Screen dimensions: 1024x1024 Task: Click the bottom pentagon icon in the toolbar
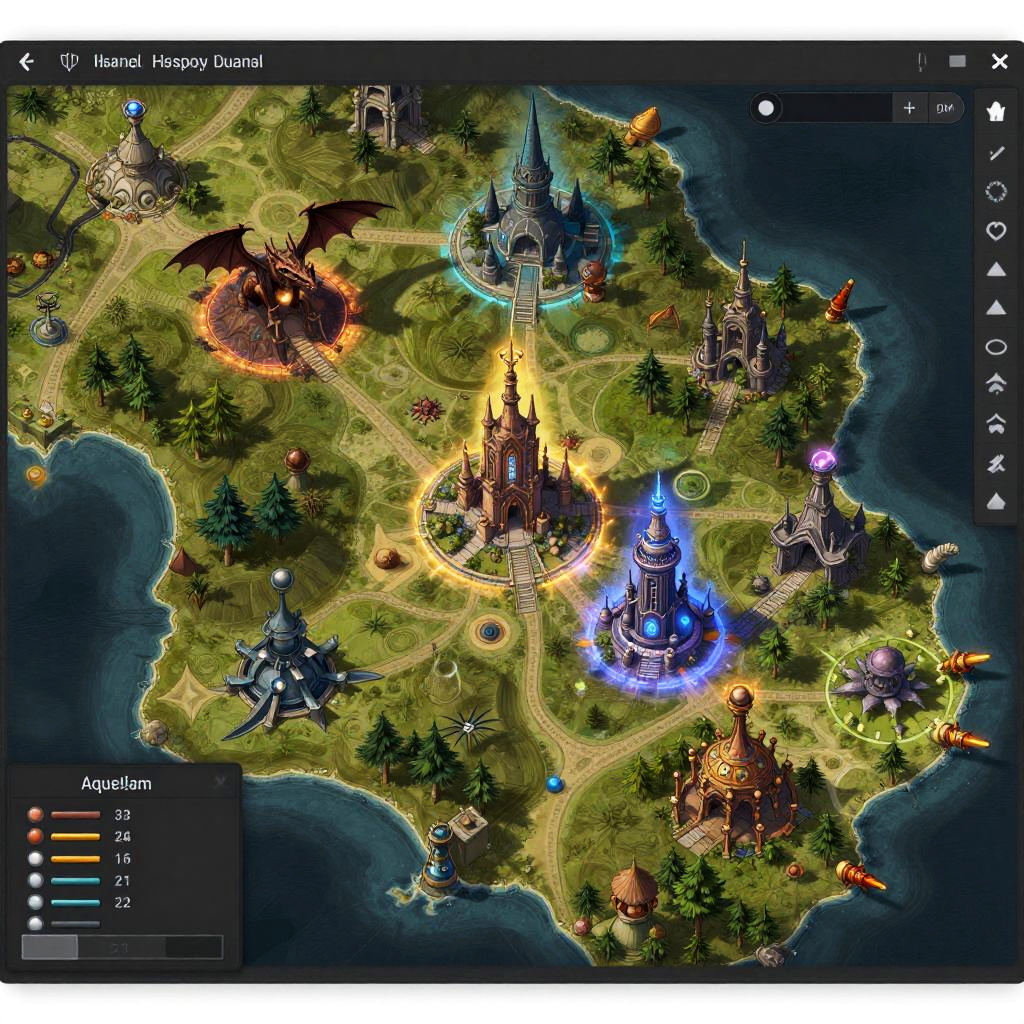(x=995, y=501)
